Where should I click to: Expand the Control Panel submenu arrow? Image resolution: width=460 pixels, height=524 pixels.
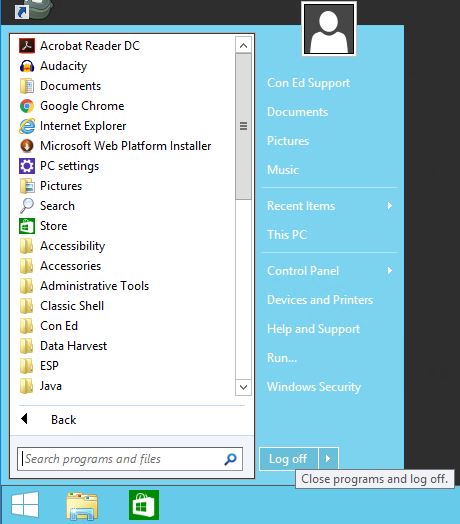(389, 270)
